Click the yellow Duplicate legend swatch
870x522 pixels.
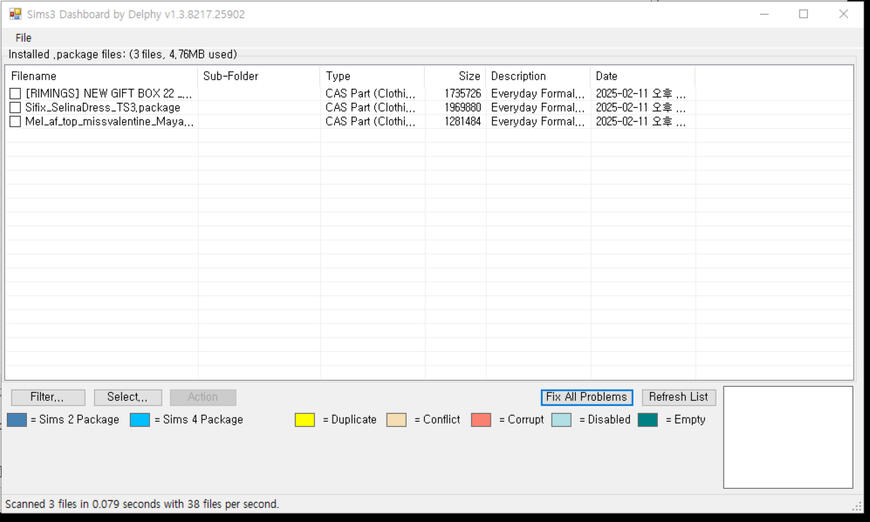[x=305, y=420]
